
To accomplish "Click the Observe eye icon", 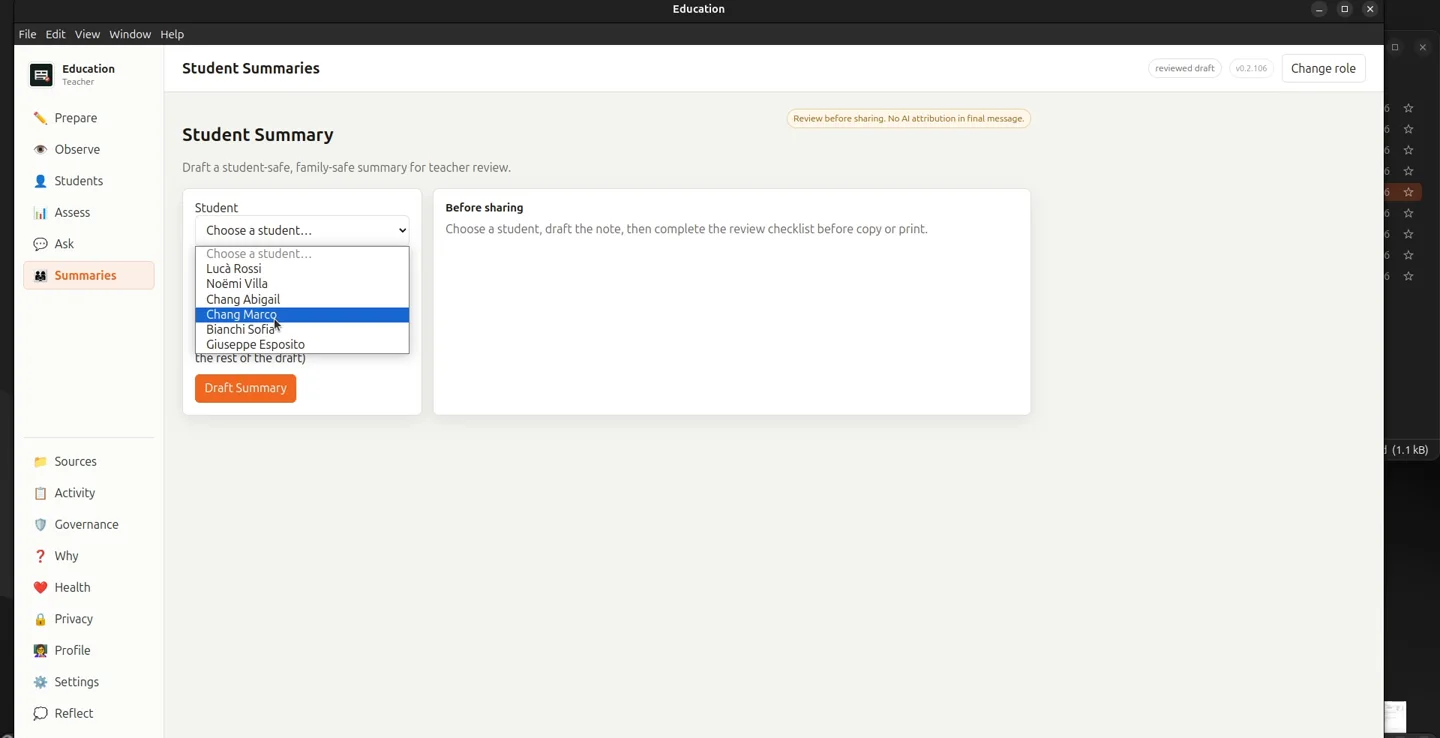I will click(40, 150).
